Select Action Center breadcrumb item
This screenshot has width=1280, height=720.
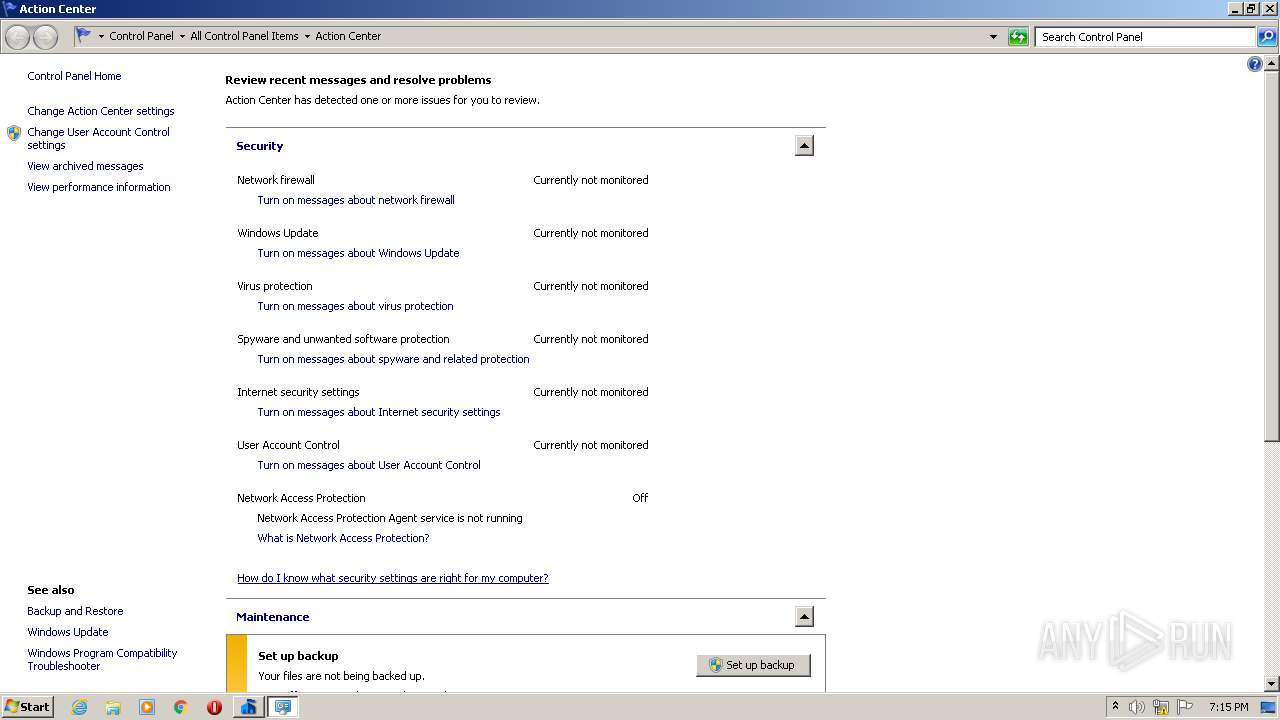348,36
